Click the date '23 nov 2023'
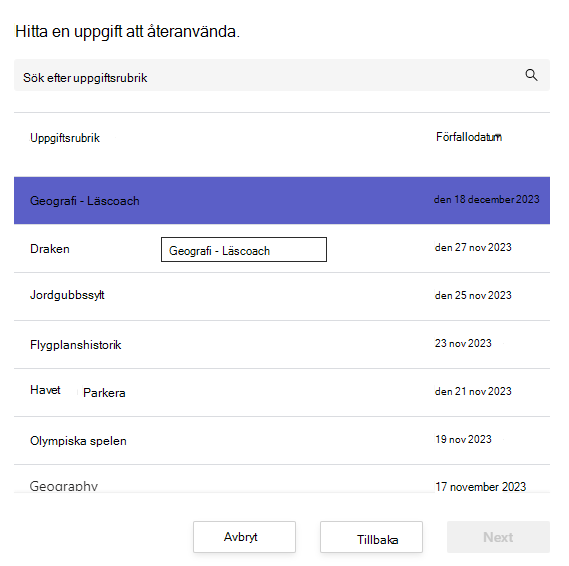The height and width of the screenshot is (566, 569). [x=463, y=343]
